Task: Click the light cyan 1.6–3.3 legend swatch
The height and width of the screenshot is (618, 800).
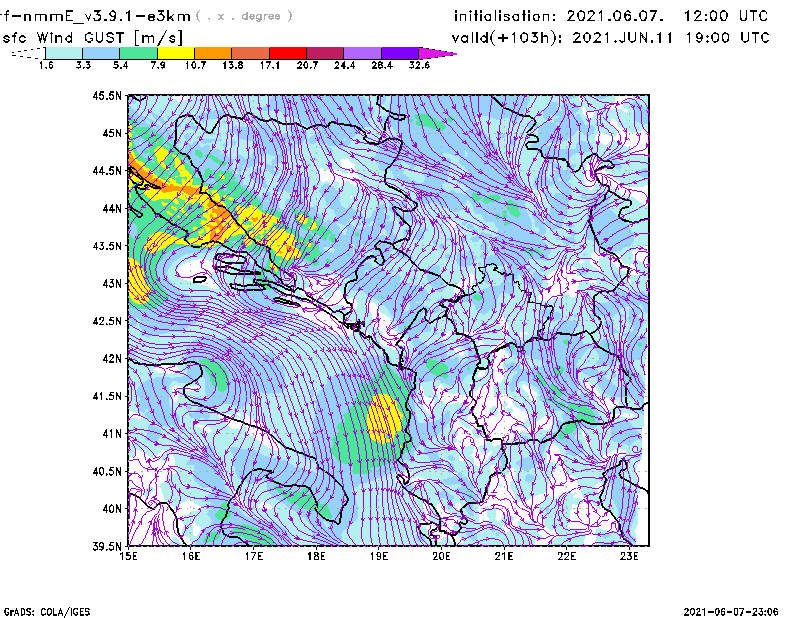Action: (x=64, y=53)
